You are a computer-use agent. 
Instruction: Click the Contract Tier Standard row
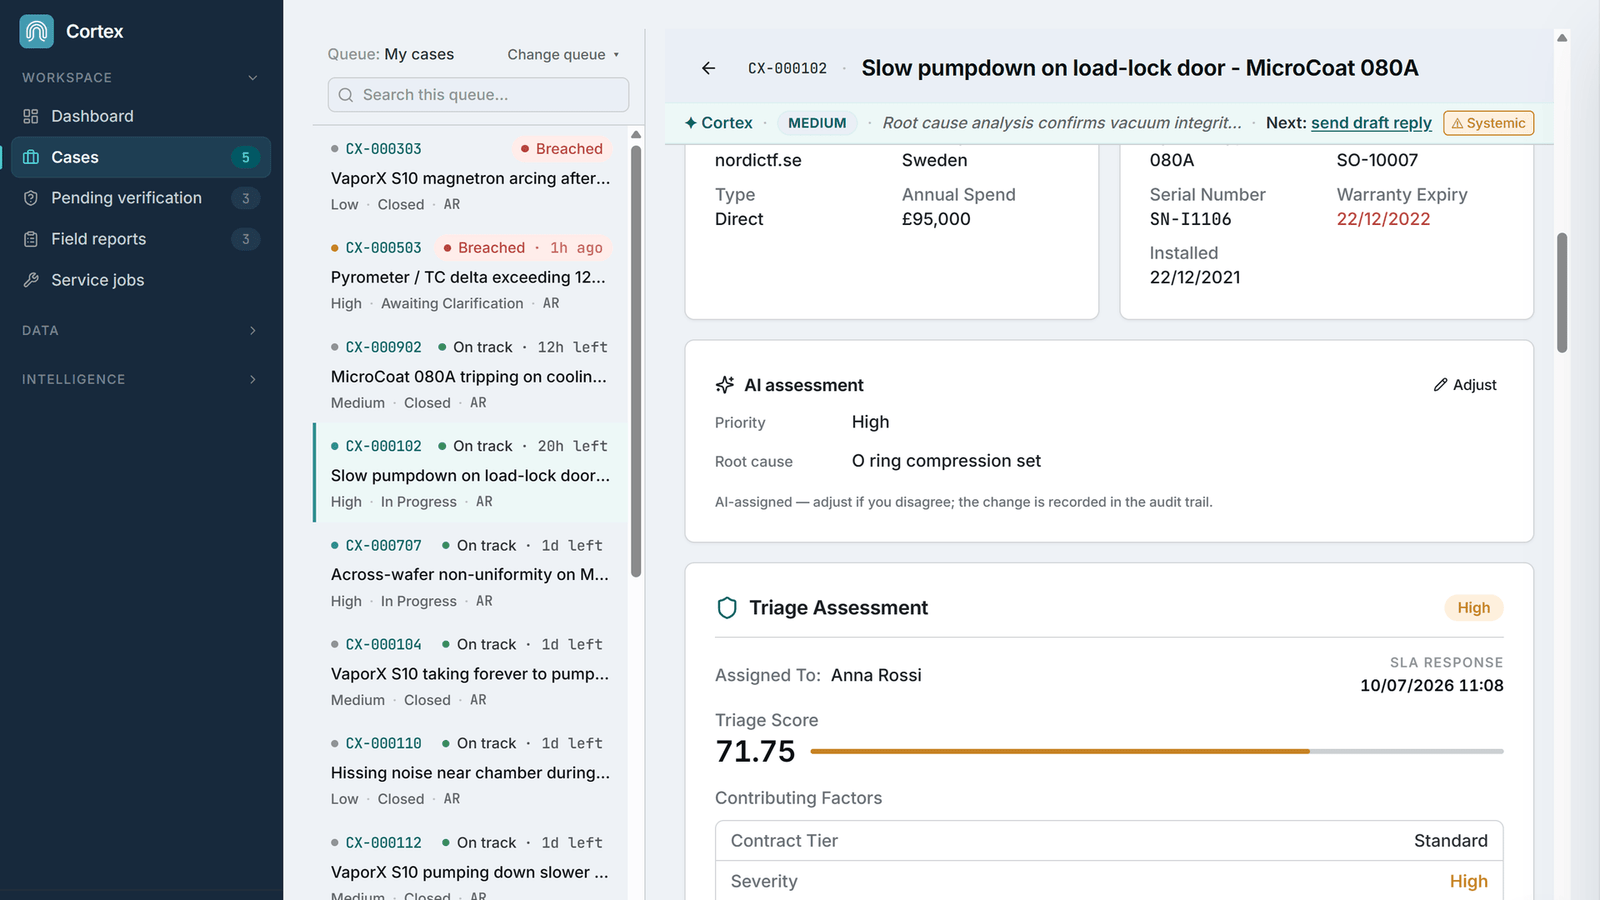(x=1109, y=841)
